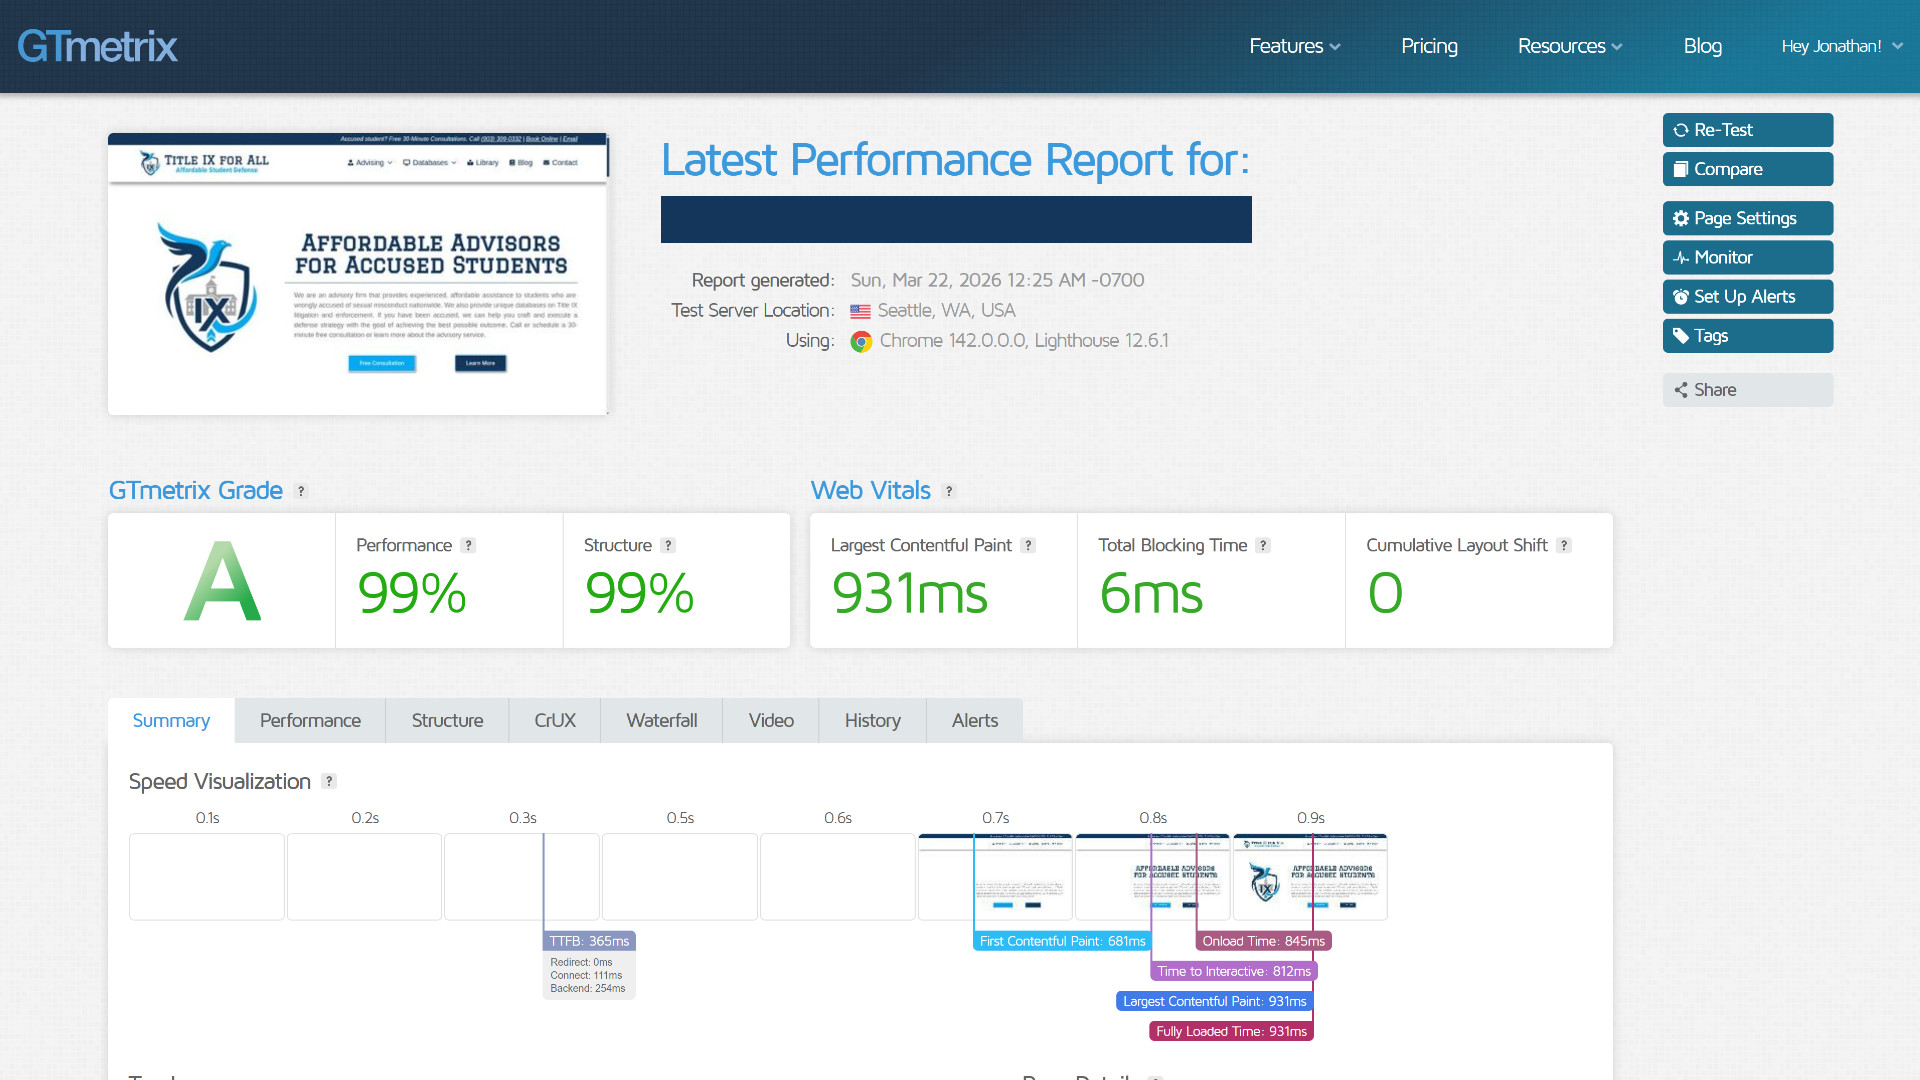Click the Monitor pulse icon
The image size is (1920, 1080).
click(1681, 257)
